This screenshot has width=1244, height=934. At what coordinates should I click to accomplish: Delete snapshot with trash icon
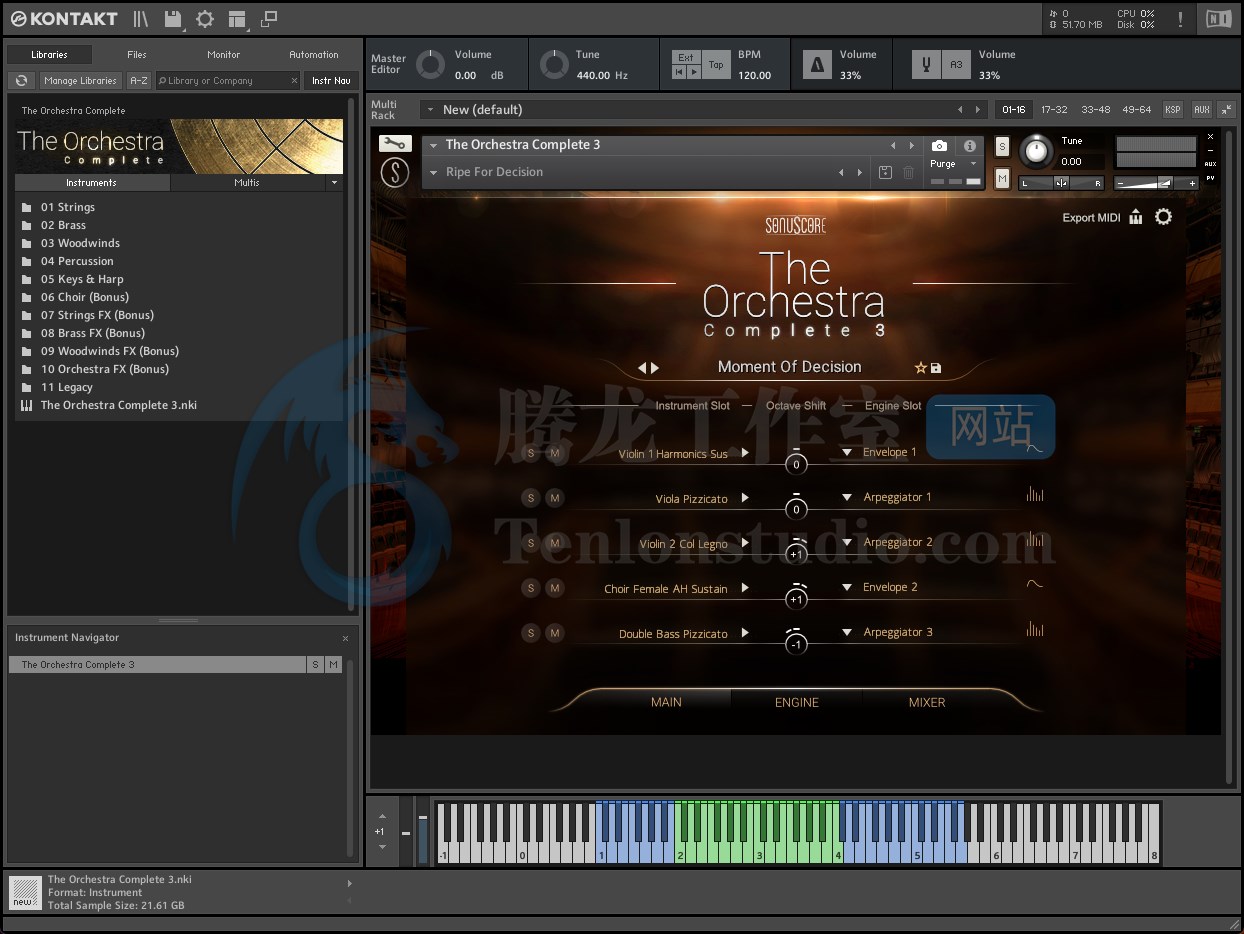[x=908, y=172]
